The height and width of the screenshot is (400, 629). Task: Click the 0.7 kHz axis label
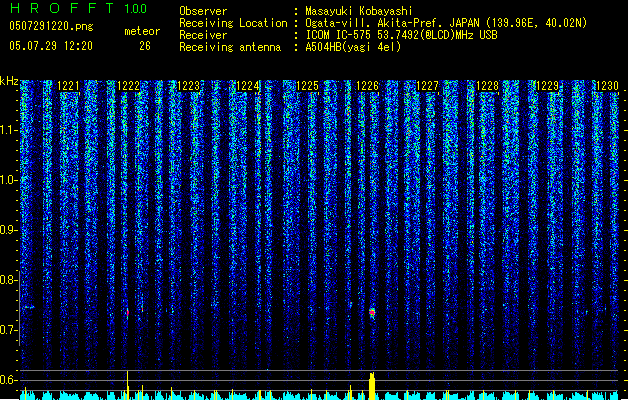pyautogui.click(x=8, y=330)
